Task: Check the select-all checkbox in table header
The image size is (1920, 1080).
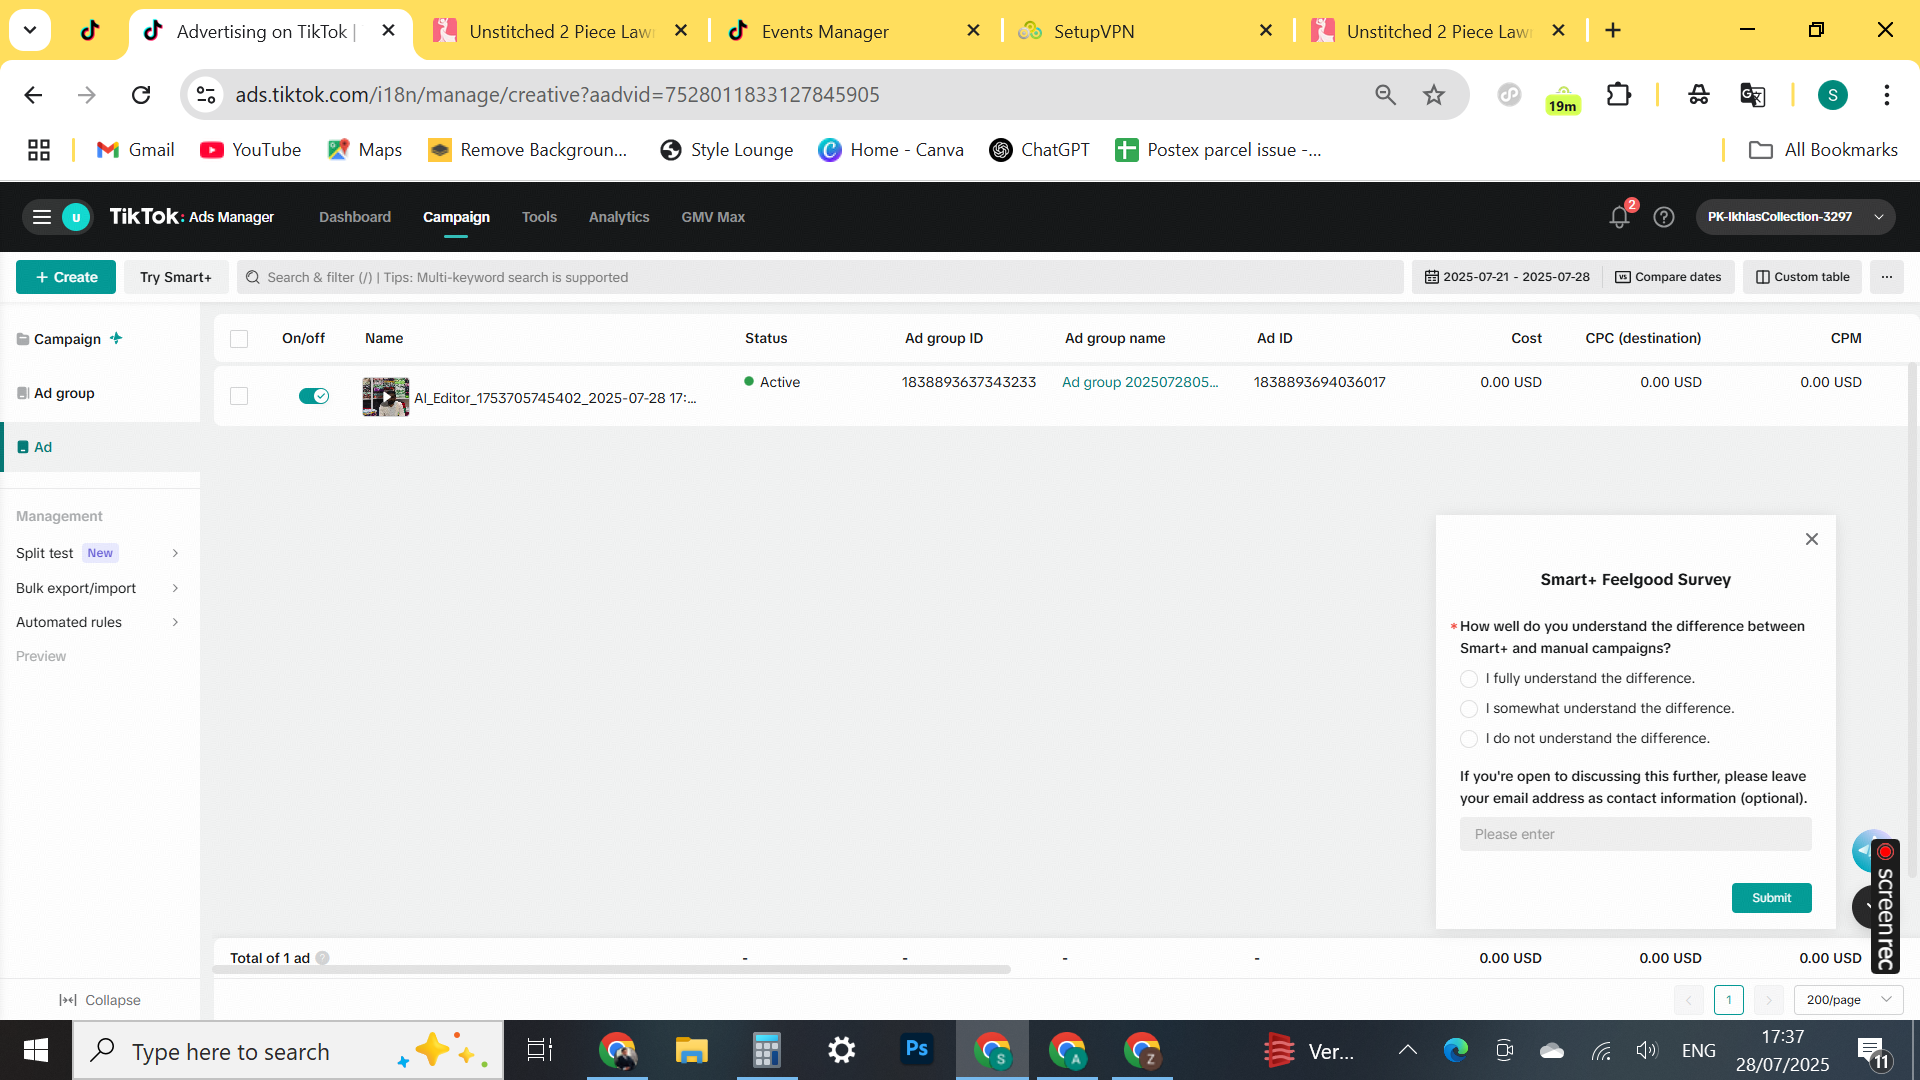Action: (239, 339)
